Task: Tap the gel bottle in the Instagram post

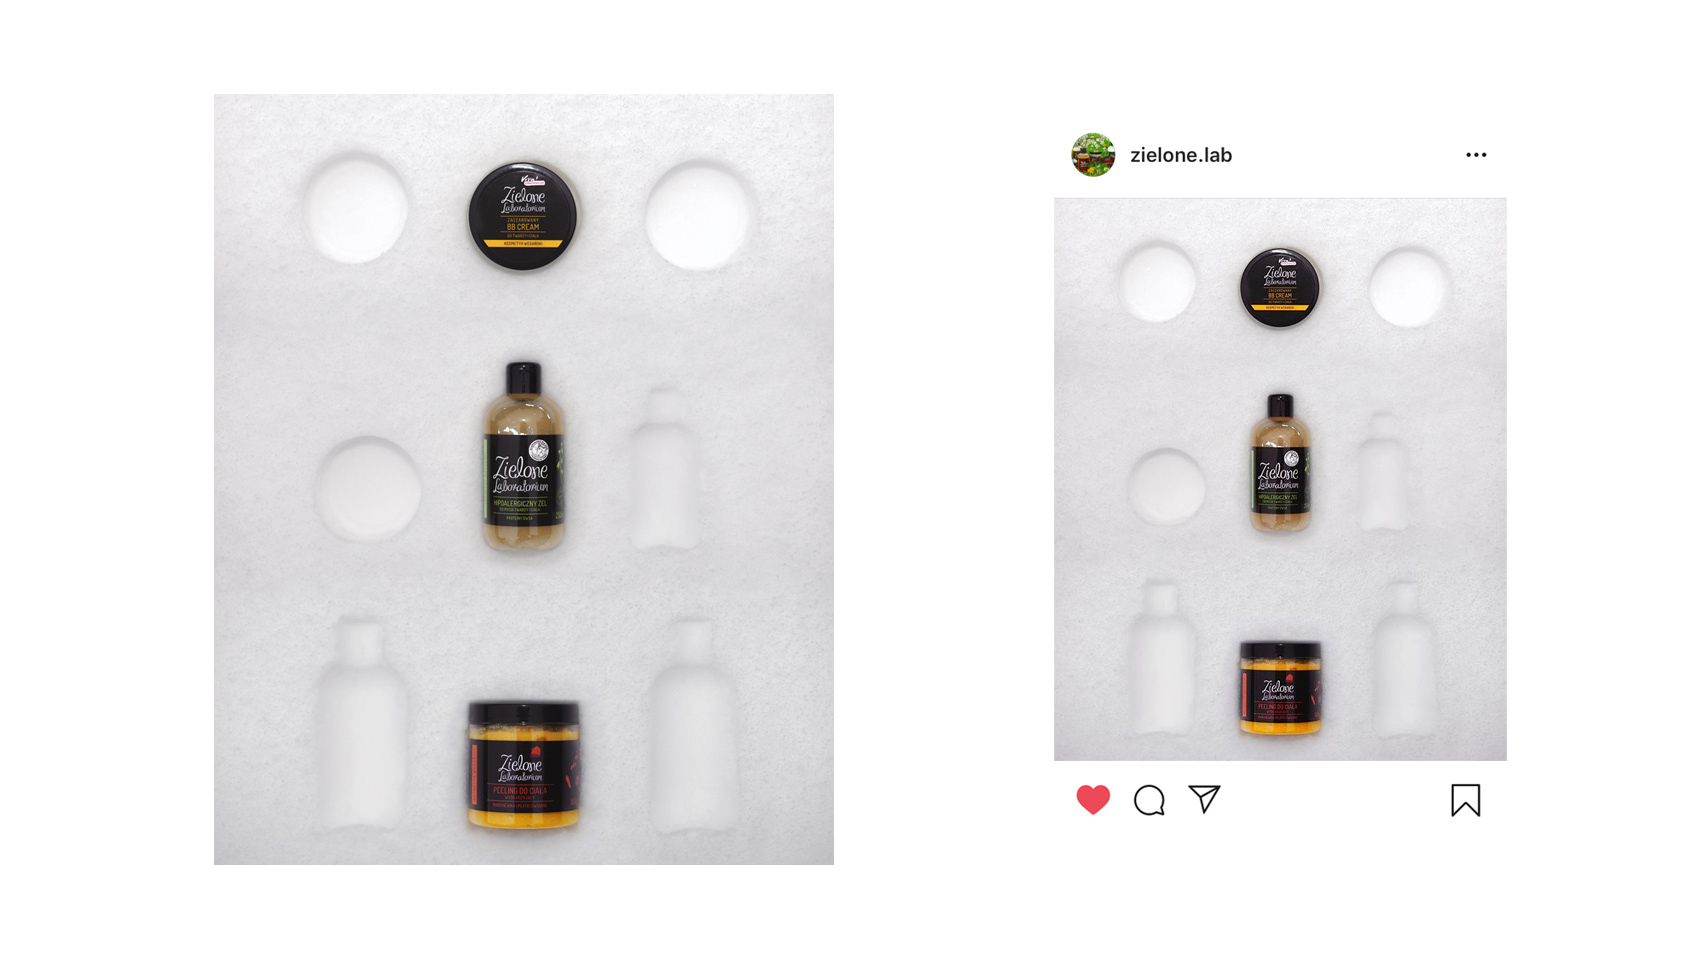Action: [1280, 463]
